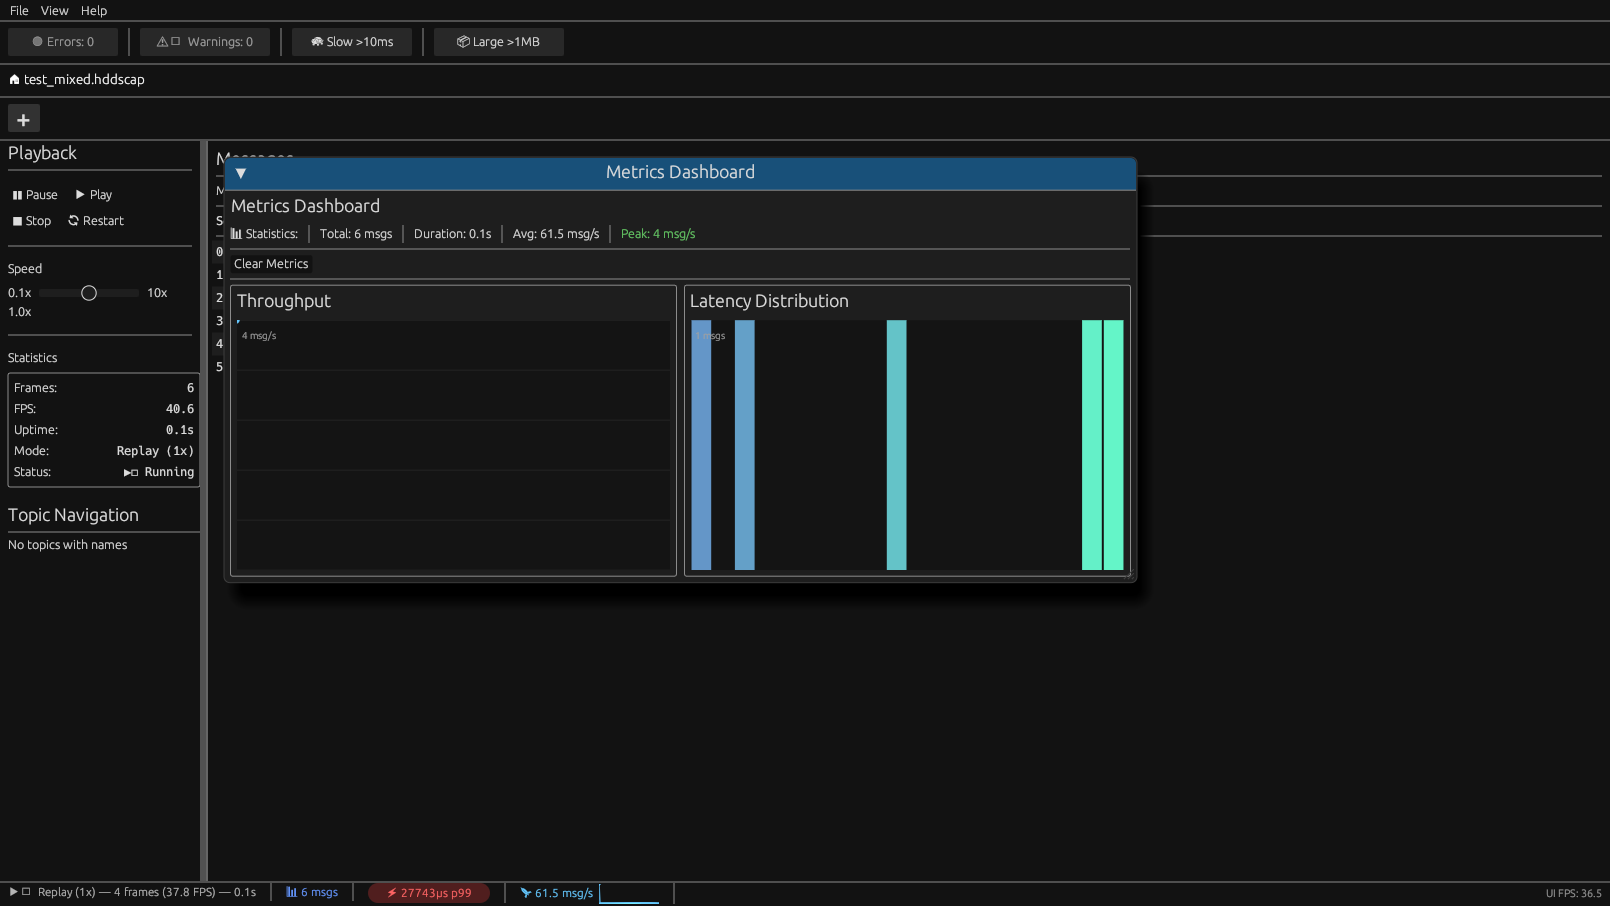Click the Errors: 0 filter icon
1610x906 pixels.
(39, 41)
